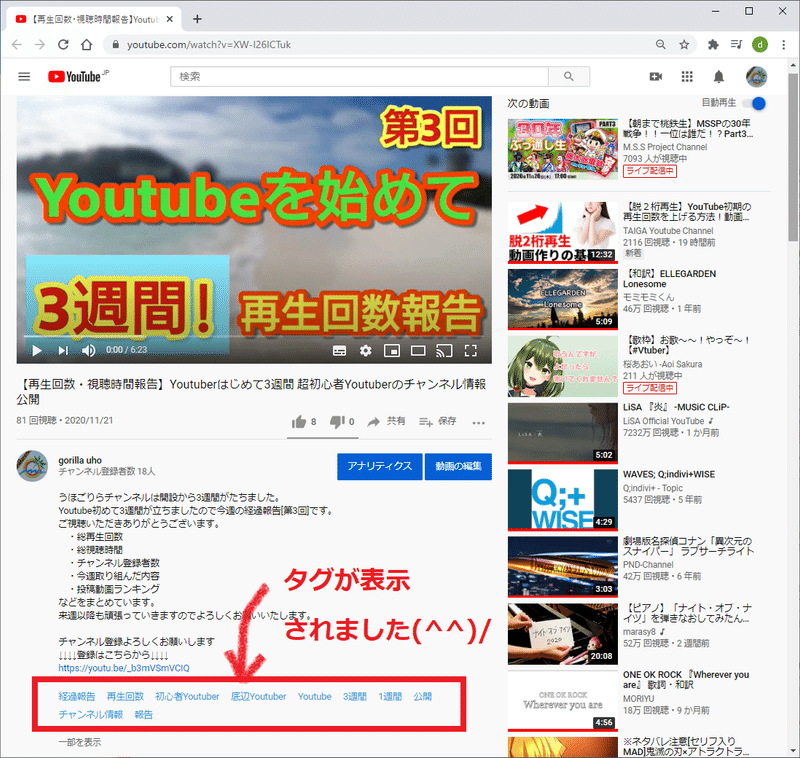This screenshot has width=800, height=758.
Task: Open Chrome zoom magnifier icon
Action: click(x=661, y=45)
